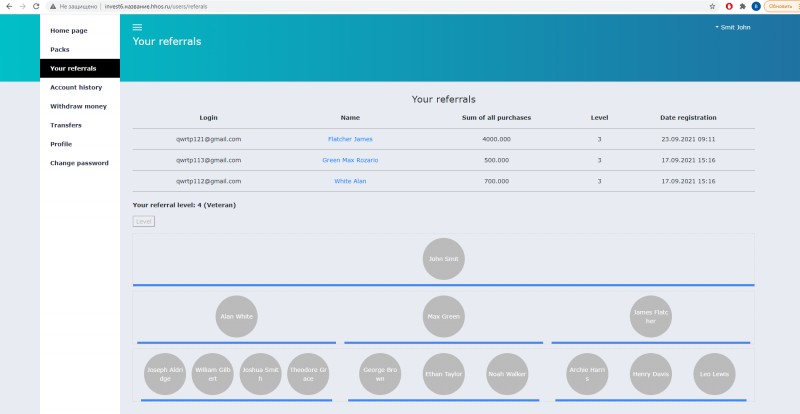Open the extensions puzzle icon
The width and height of the screenshot is (800, 414).
point(742,7)
